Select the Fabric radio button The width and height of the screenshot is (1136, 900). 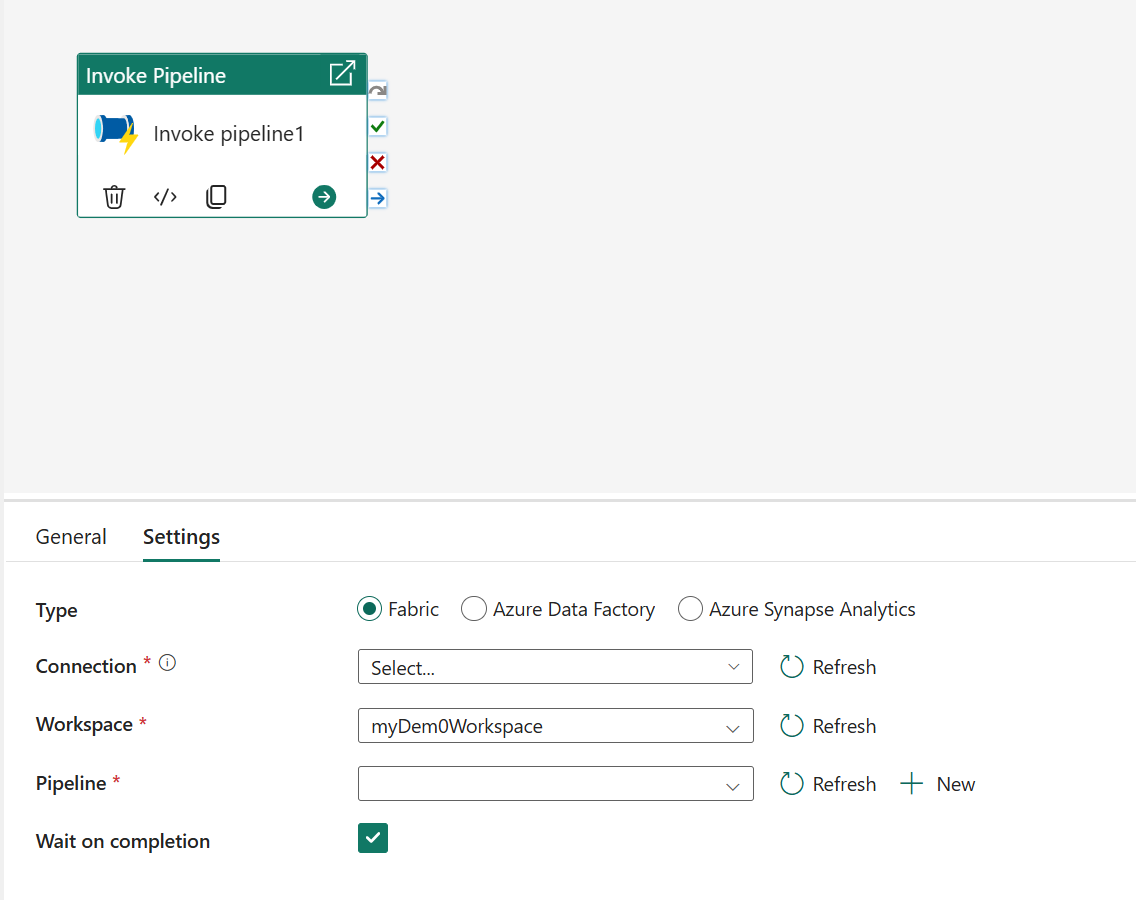(x=370, y=609)
